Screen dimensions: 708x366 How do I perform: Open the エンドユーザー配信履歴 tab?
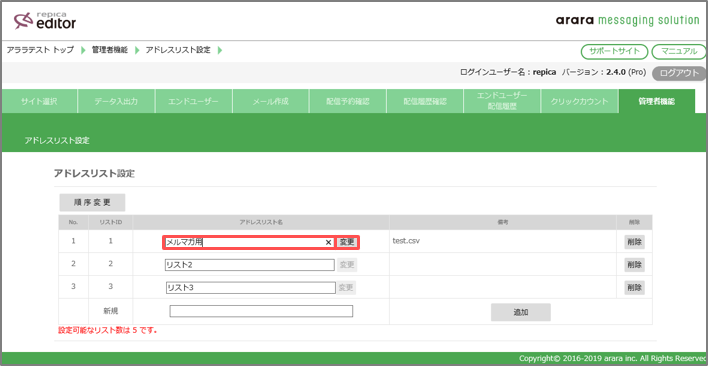coord(502,101)
